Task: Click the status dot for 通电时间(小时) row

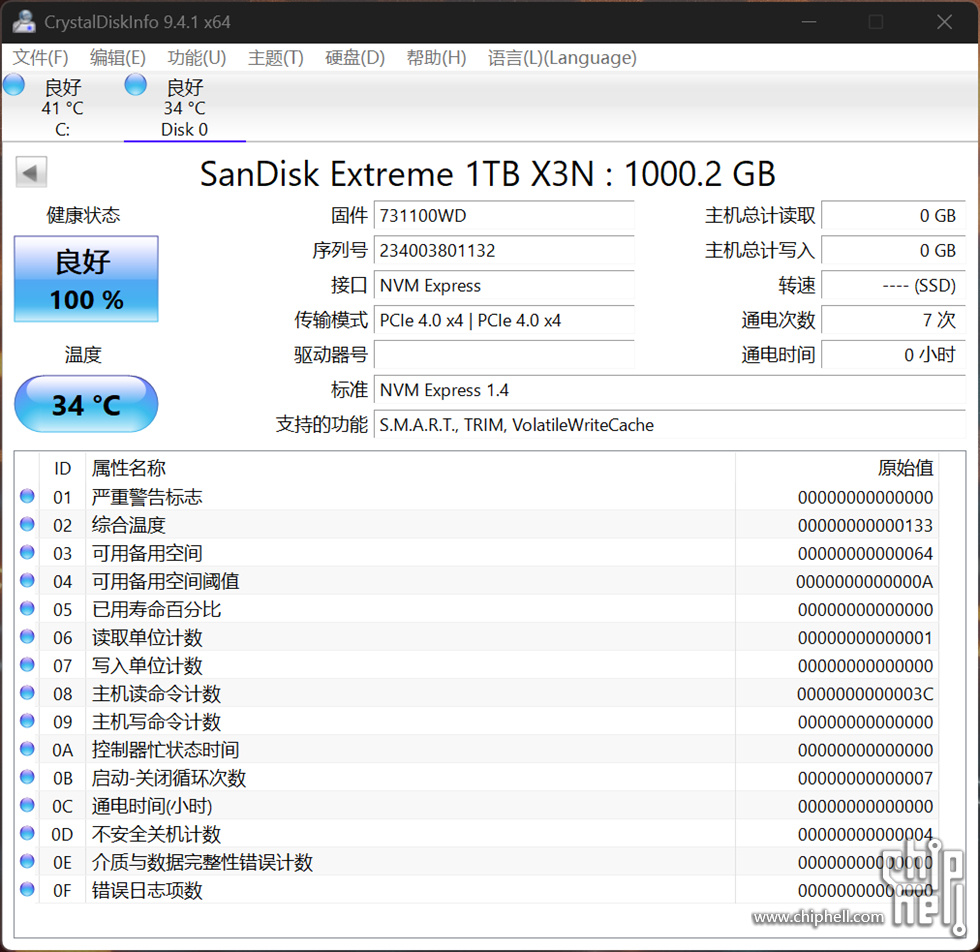Action: [27, 805]
